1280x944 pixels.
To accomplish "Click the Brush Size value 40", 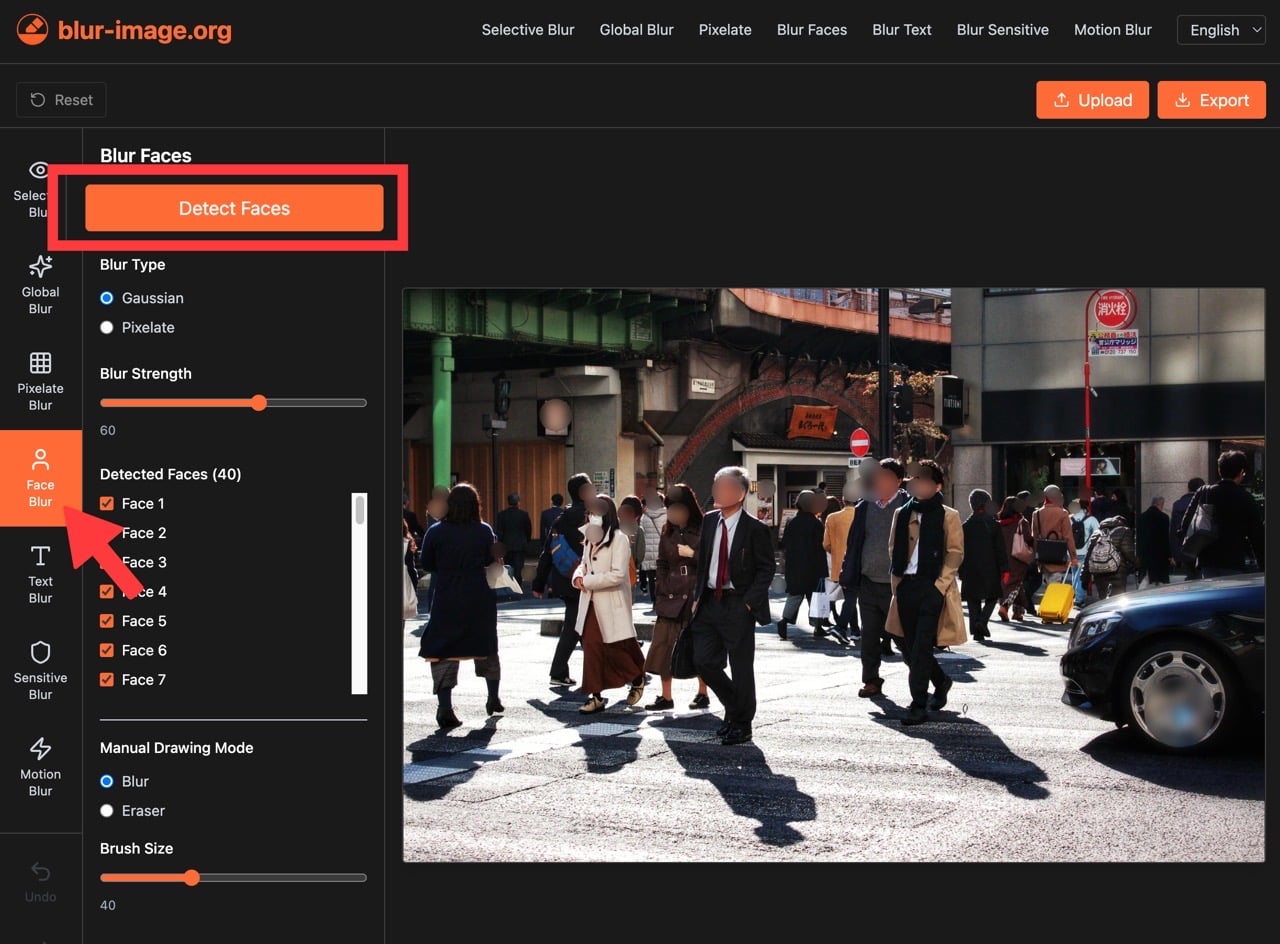I will 108,905.
